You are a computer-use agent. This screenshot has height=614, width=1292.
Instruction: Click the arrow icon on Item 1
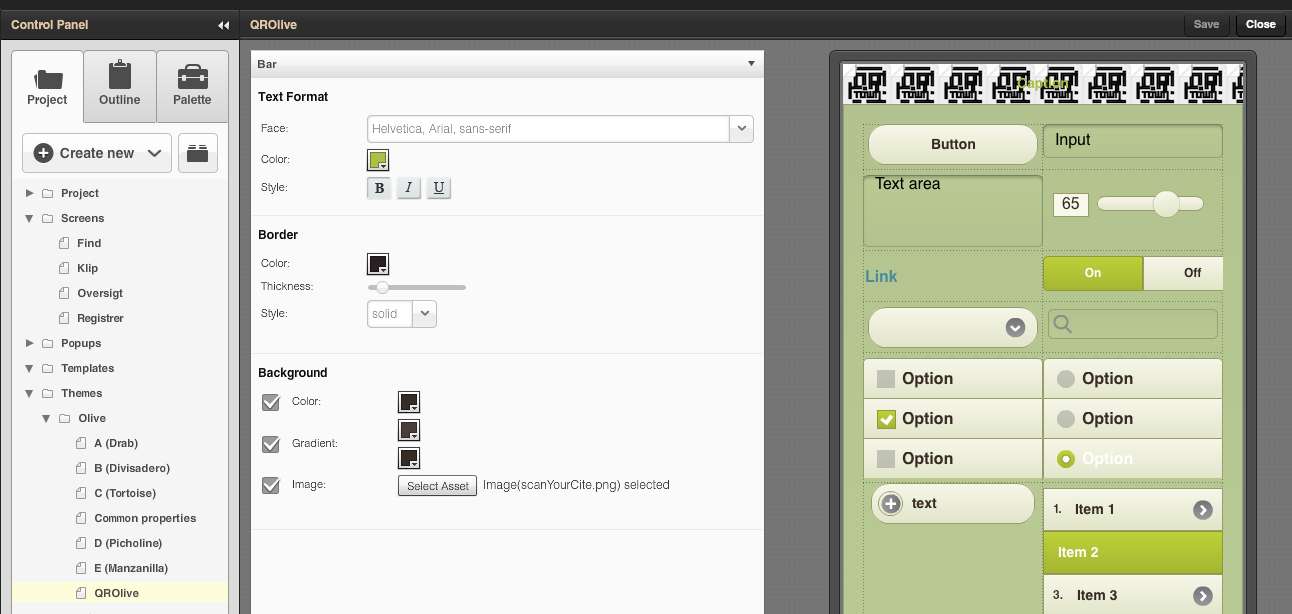1202,510
